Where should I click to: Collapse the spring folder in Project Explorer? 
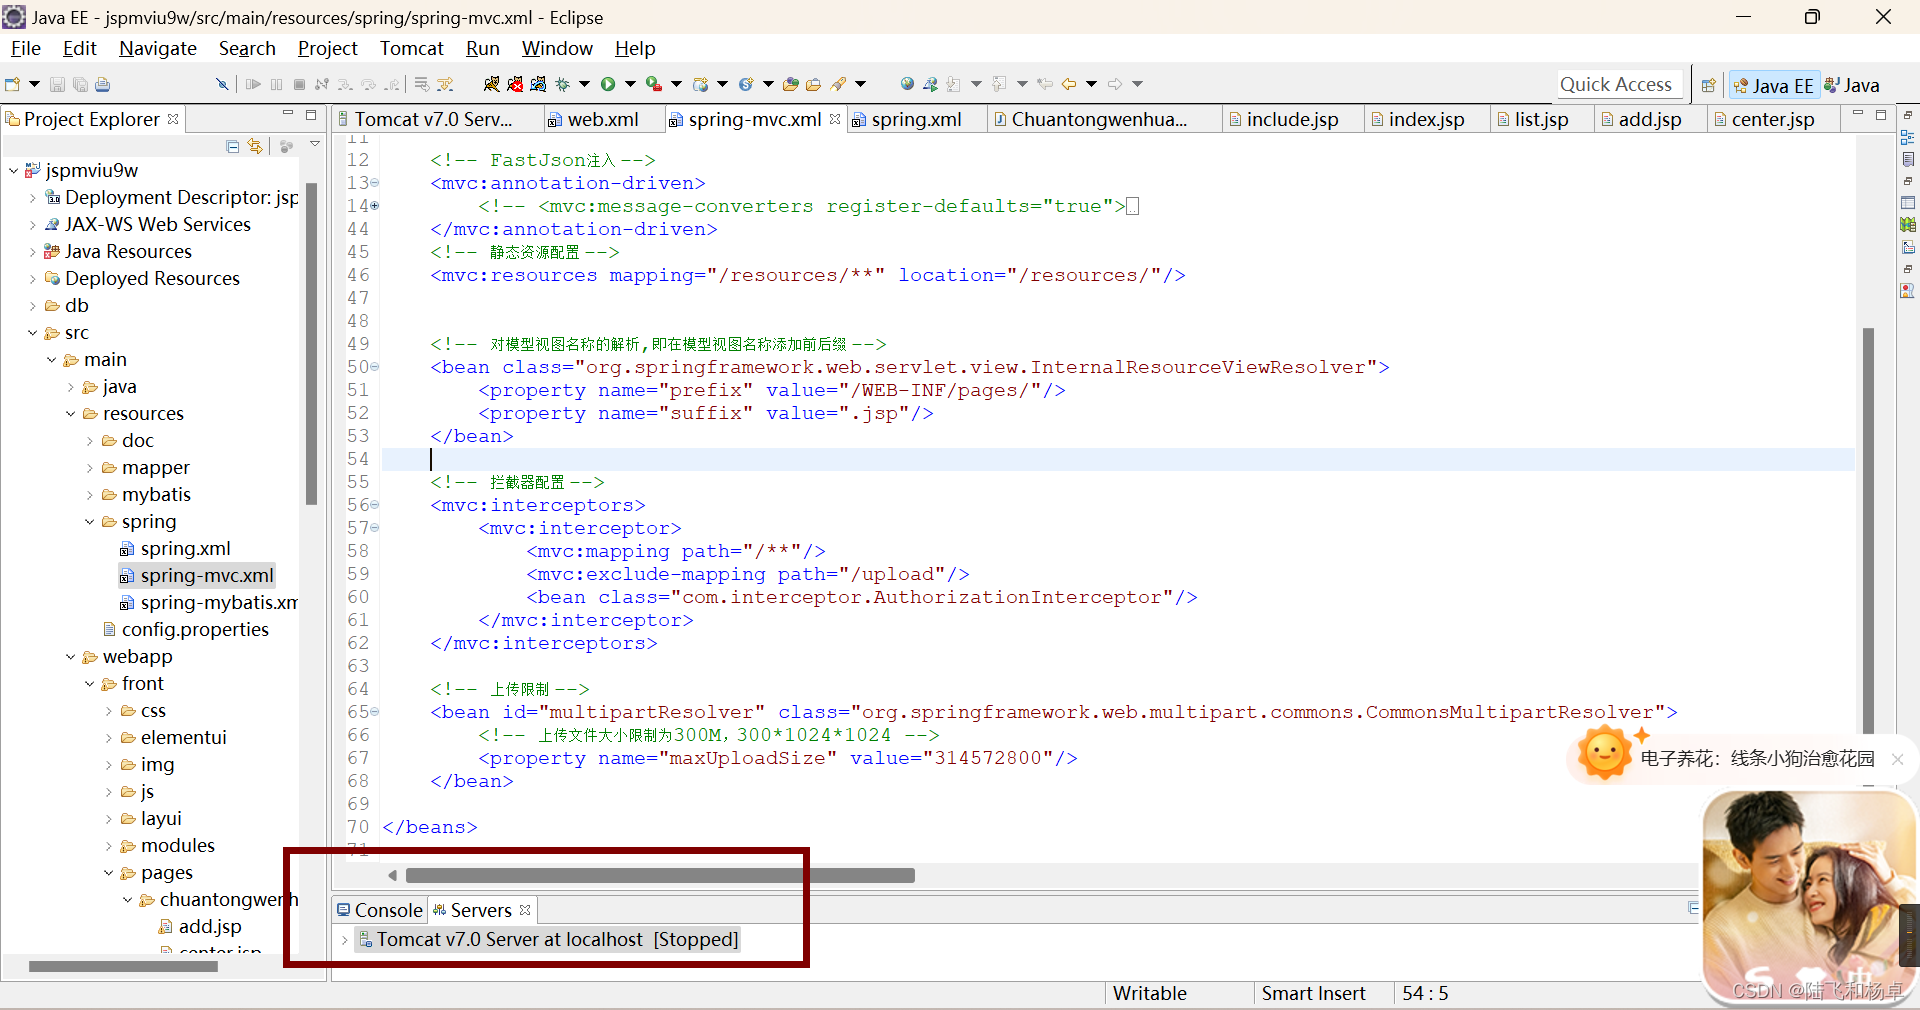point(89,521)
